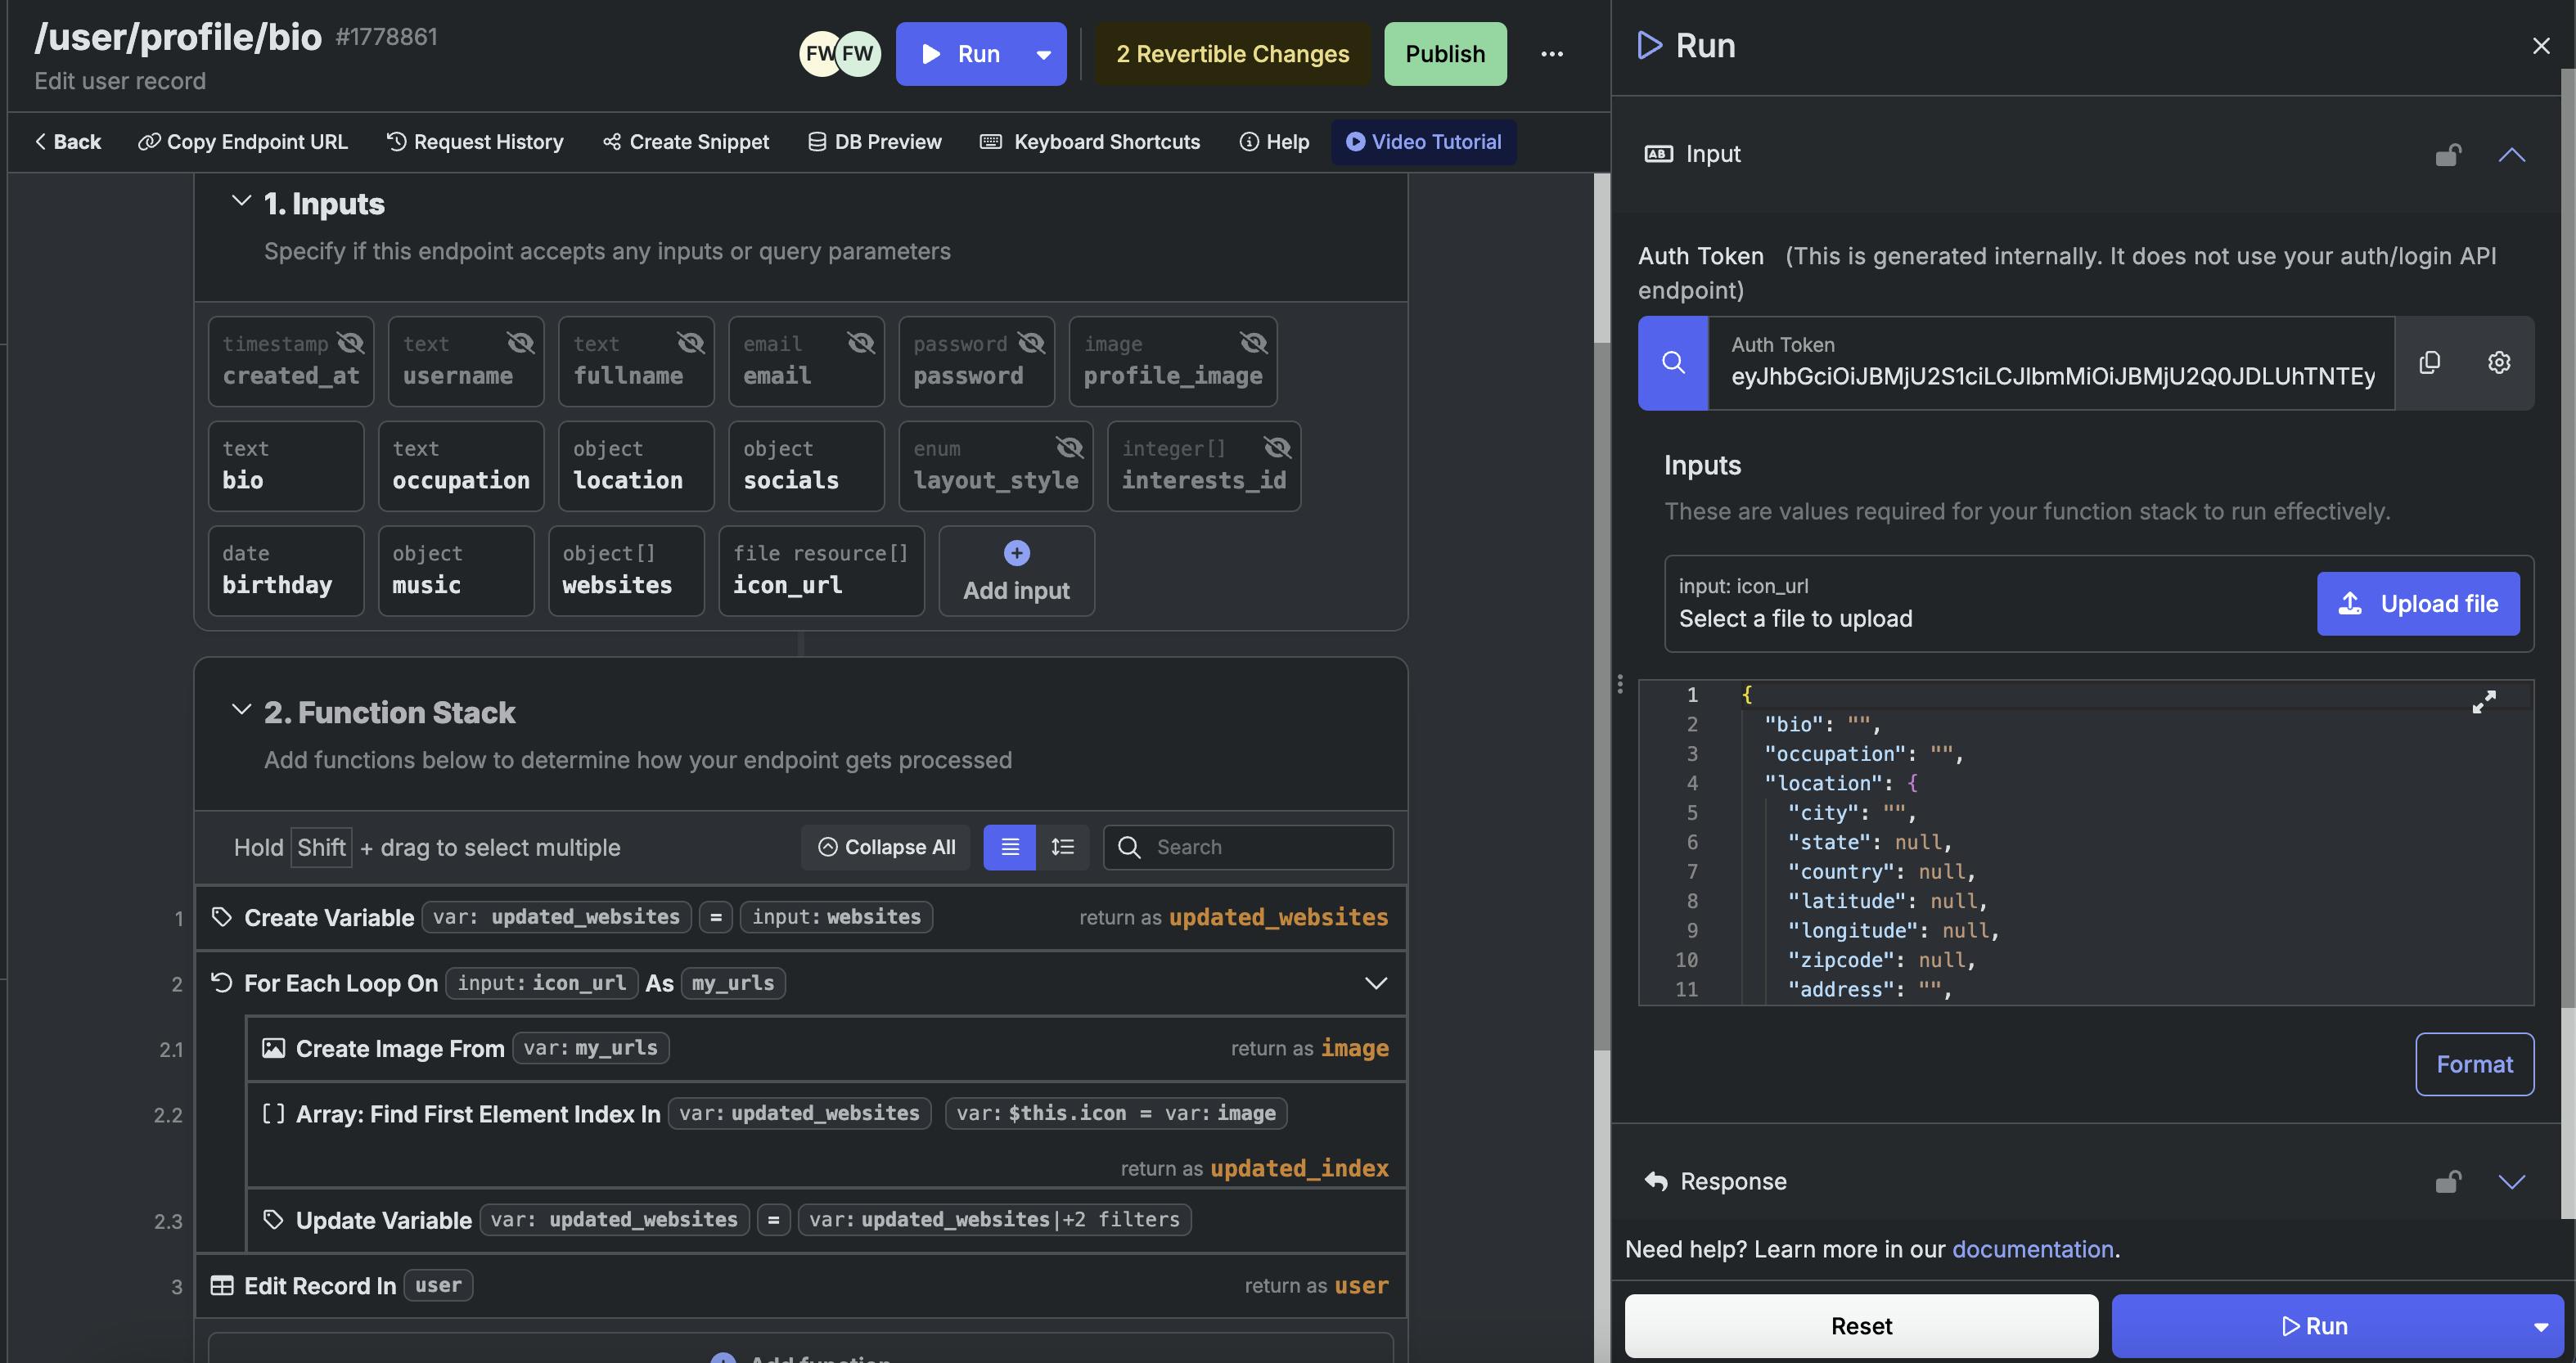Collapse the 1. Inputs section
The height and width of the screenshot is (1363, 2576).
point(241,201)
